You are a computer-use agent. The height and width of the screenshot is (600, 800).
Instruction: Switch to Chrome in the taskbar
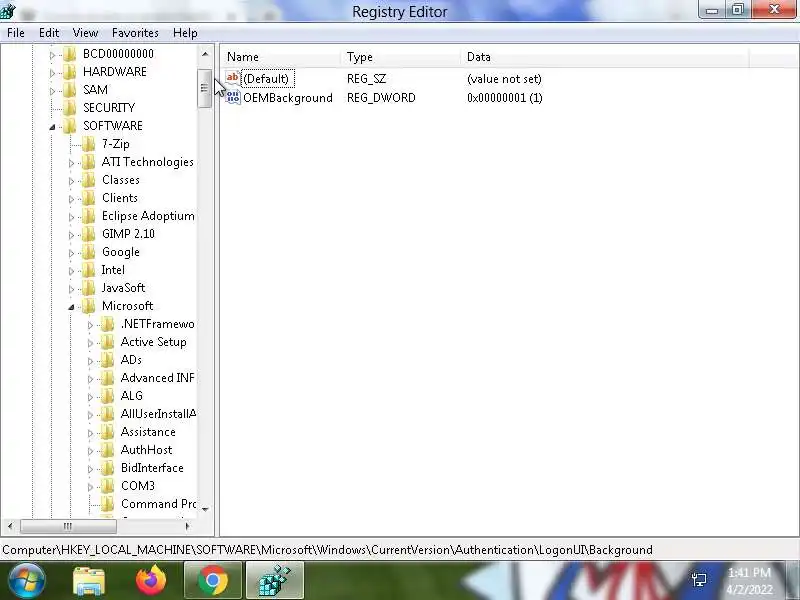pos(213,580)
